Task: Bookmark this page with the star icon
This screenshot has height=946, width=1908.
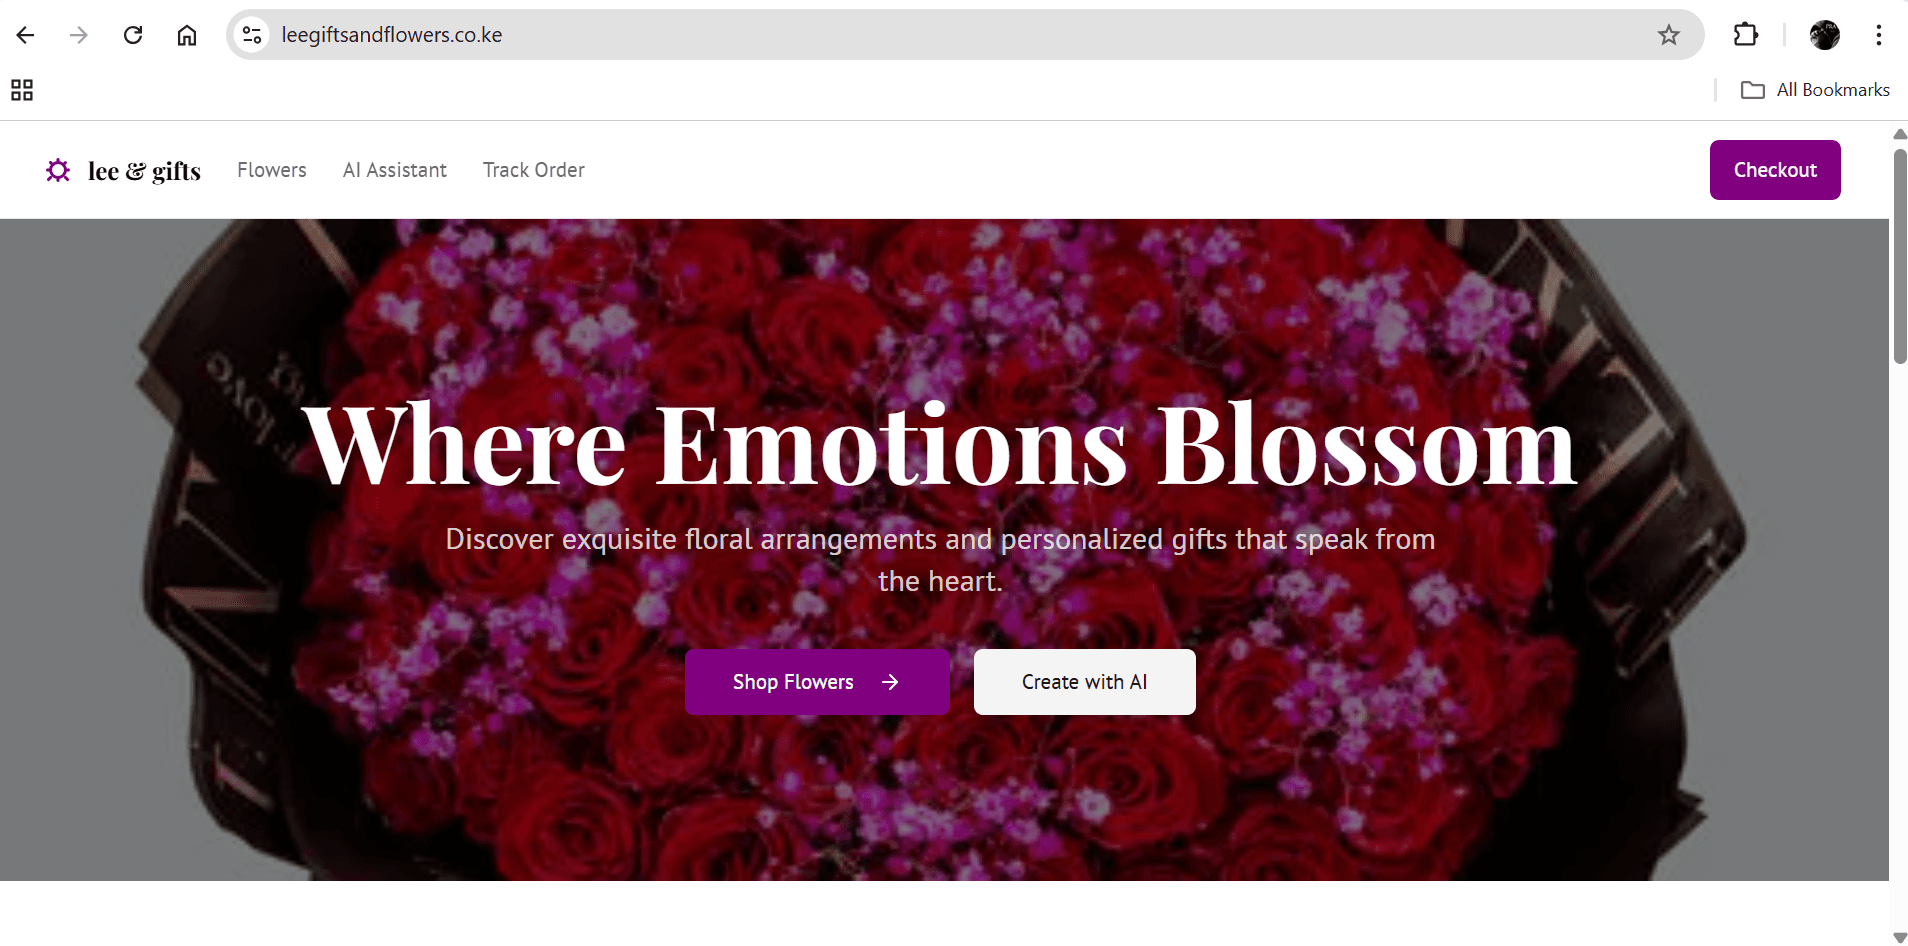Action: pyautogui.click(x=1668, y=35)
